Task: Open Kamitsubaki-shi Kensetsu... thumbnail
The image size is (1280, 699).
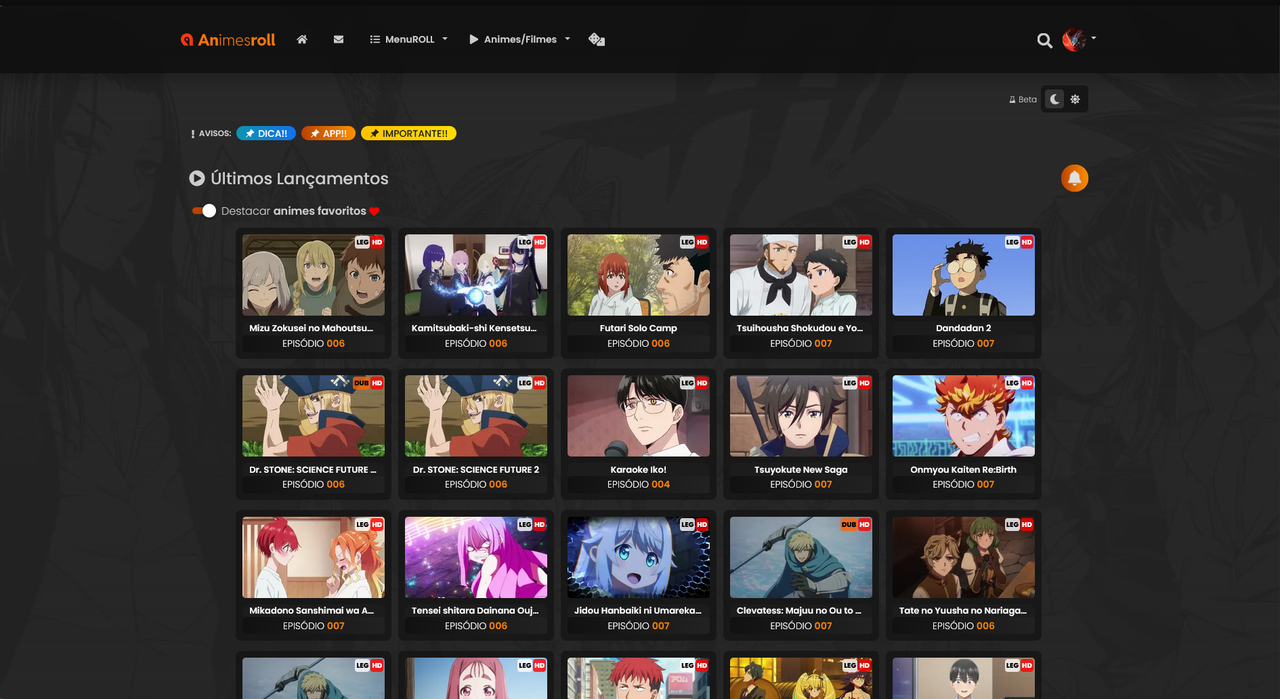Action: coord(476,275)
